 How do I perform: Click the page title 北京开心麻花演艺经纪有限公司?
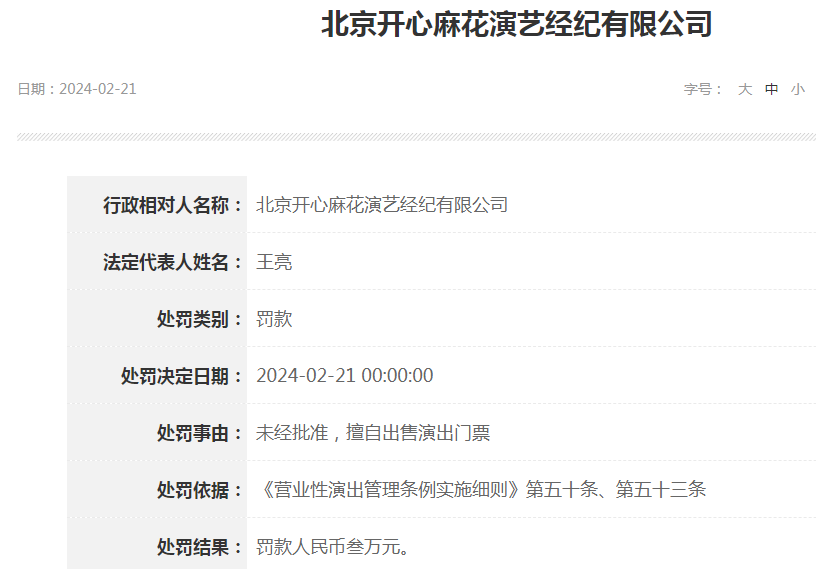point(516,24)
